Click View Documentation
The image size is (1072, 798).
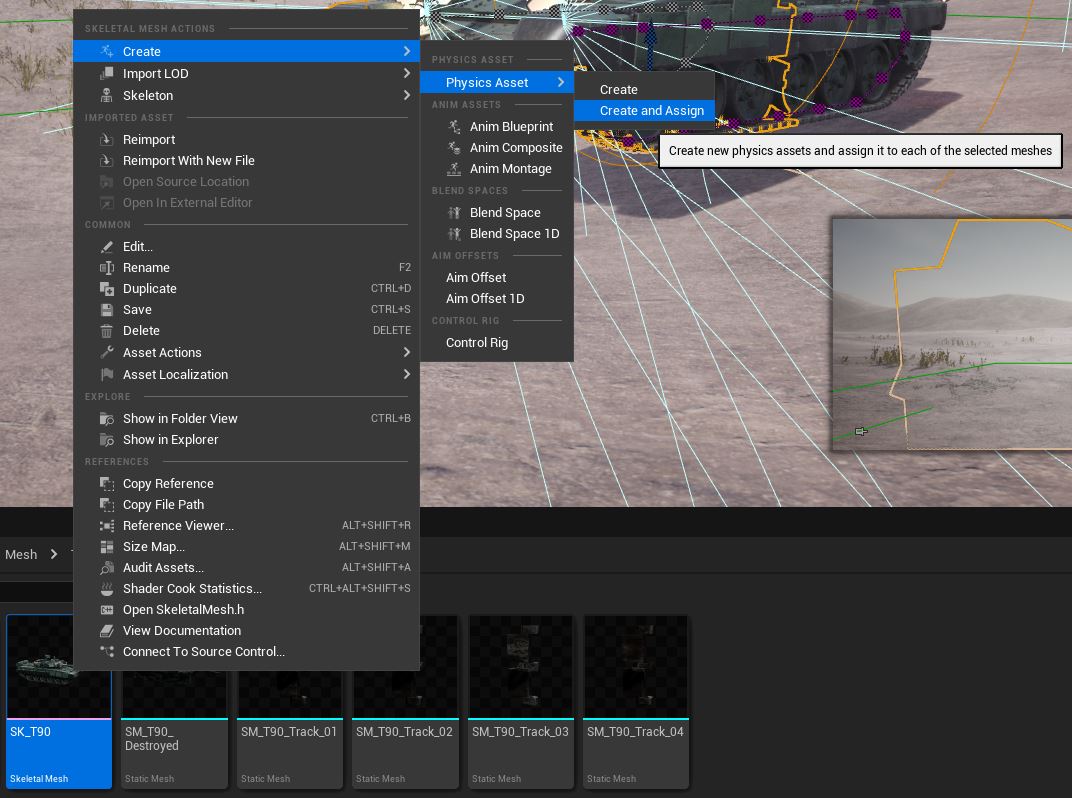pos(182,630)
